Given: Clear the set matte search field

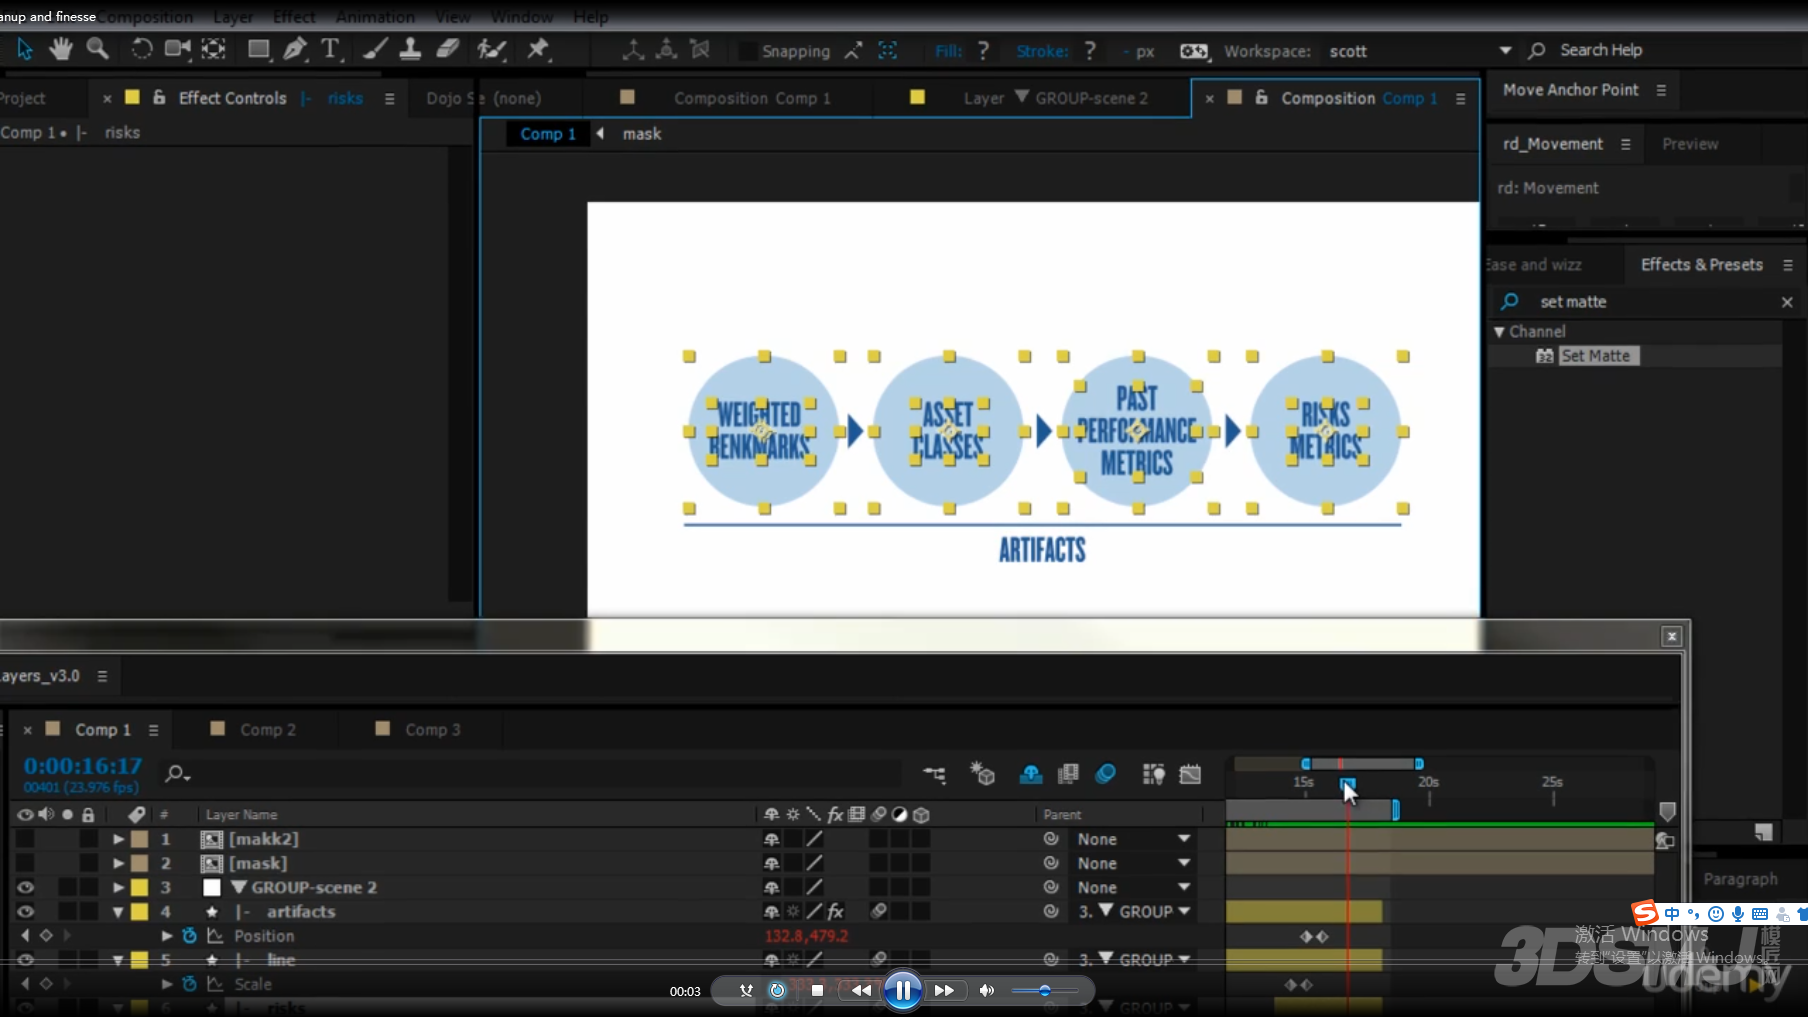Looking at the screenshot, I should click(1787, 302).
